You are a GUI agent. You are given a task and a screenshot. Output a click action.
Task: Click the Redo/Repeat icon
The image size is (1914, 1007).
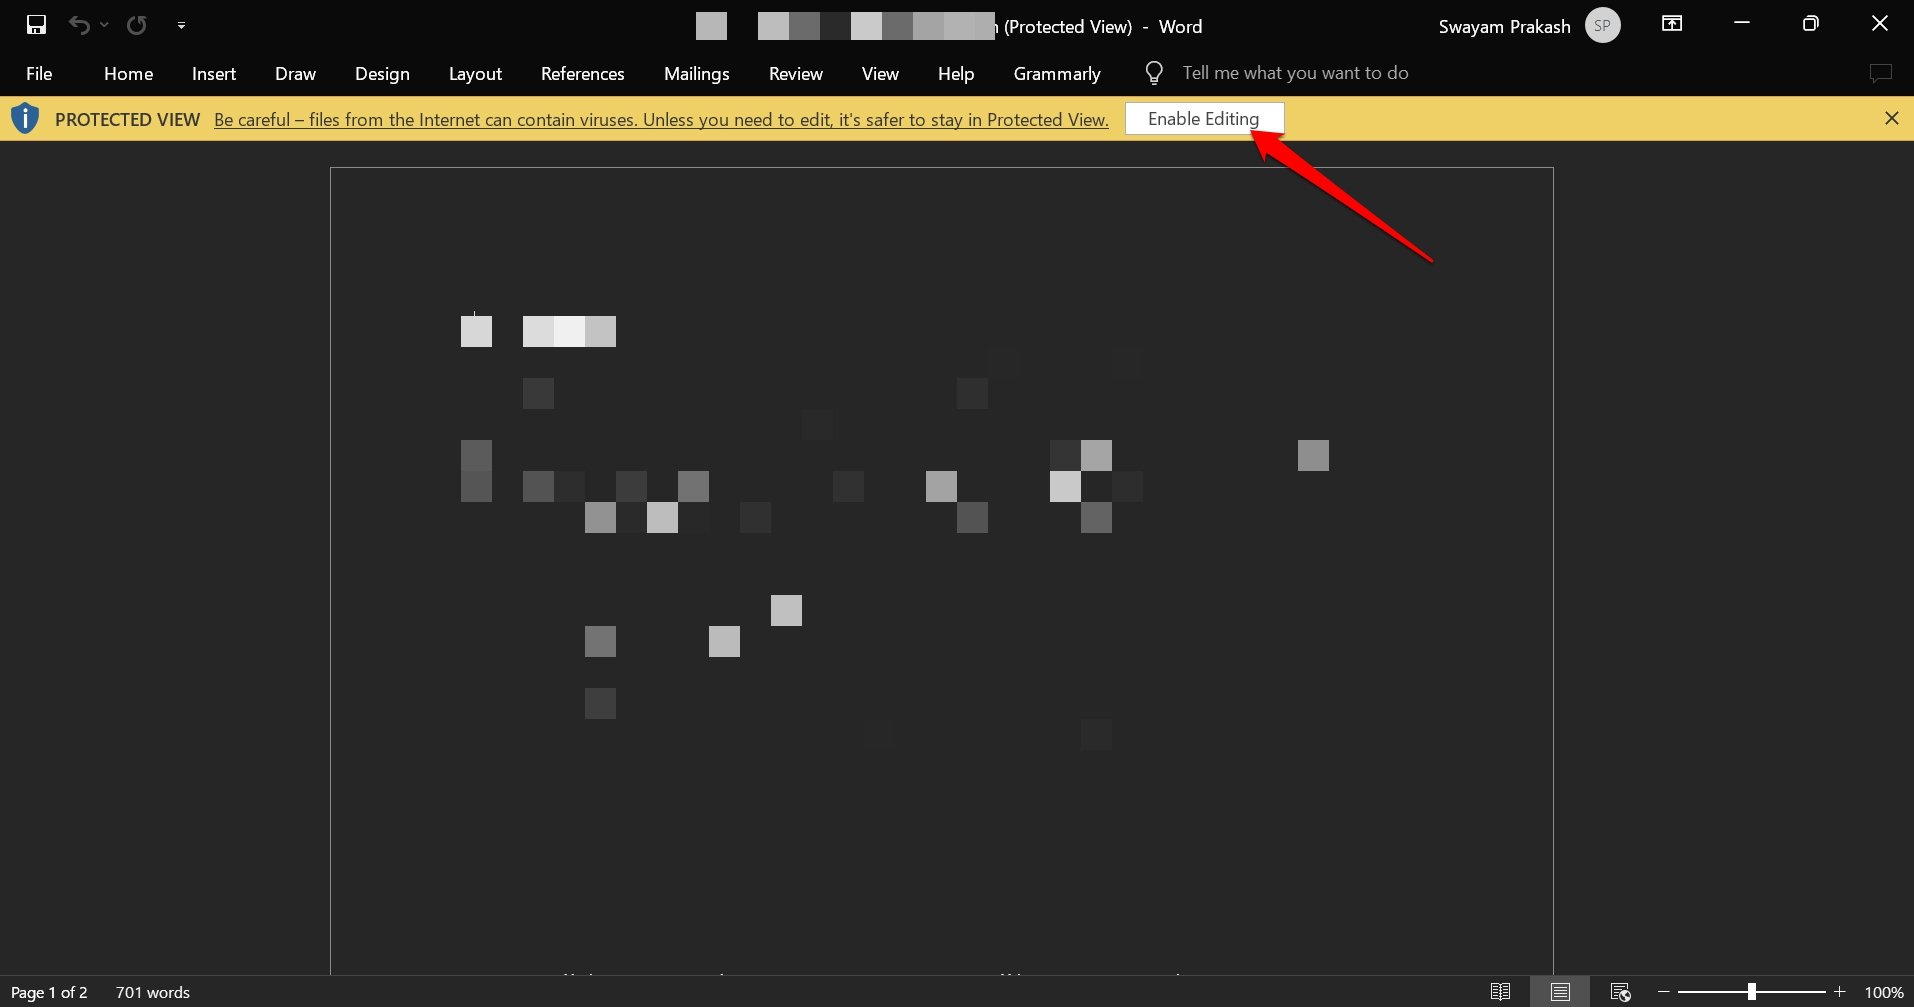point(137,25)
